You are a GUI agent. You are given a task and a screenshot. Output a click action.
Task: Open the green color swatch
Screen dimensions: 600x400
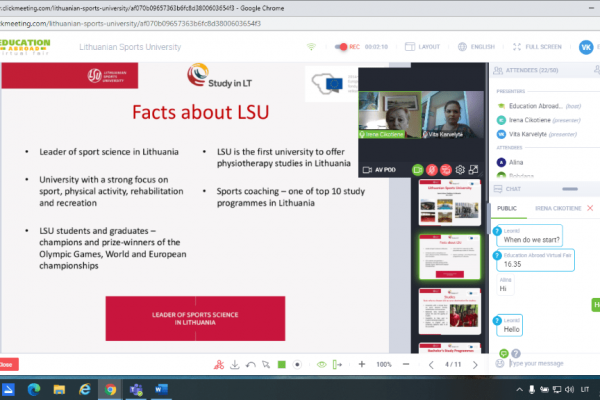coord(282,364)
